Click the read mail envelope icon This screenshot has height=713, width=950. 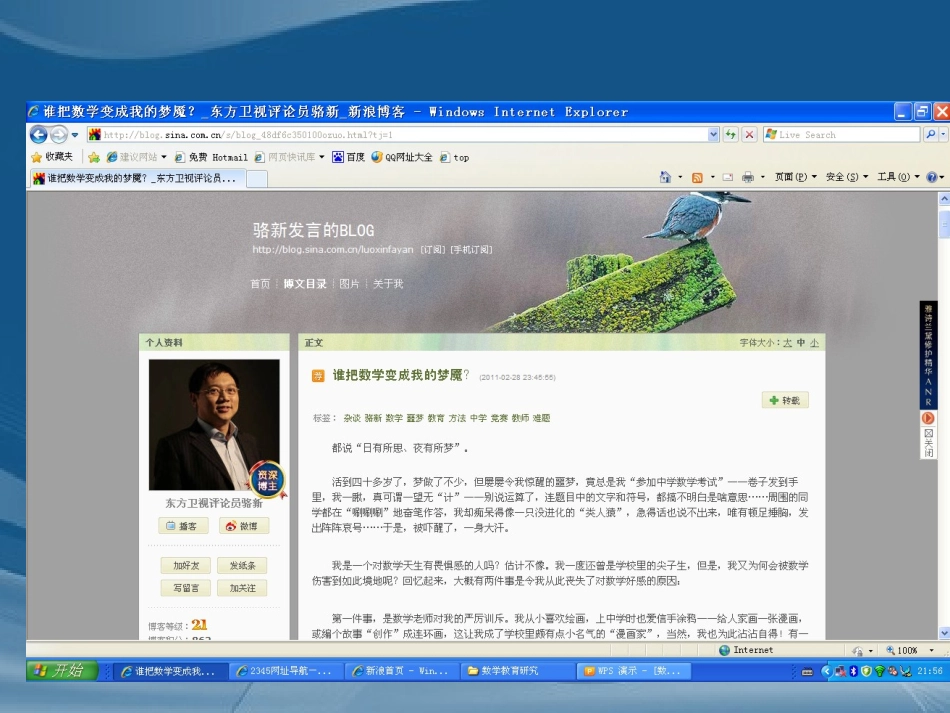coord(728,177)
